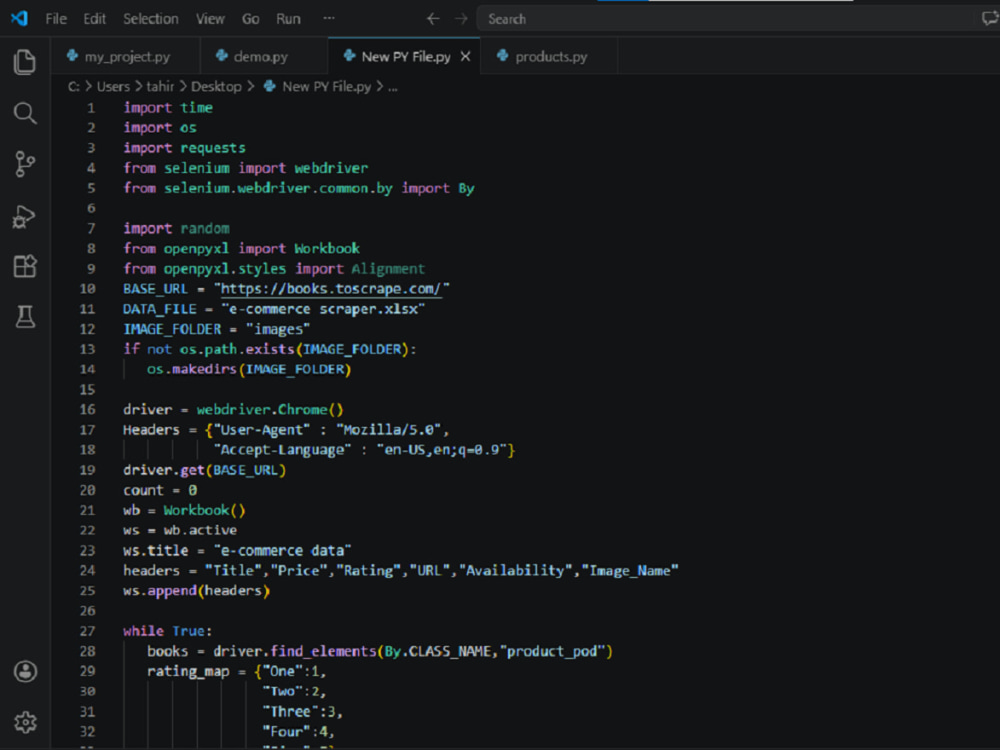Click 'driver.get(BASE_URL)' on line 19
This screenshot has height=750, width=1000.
pyautogui.click(x=205, y=470)
